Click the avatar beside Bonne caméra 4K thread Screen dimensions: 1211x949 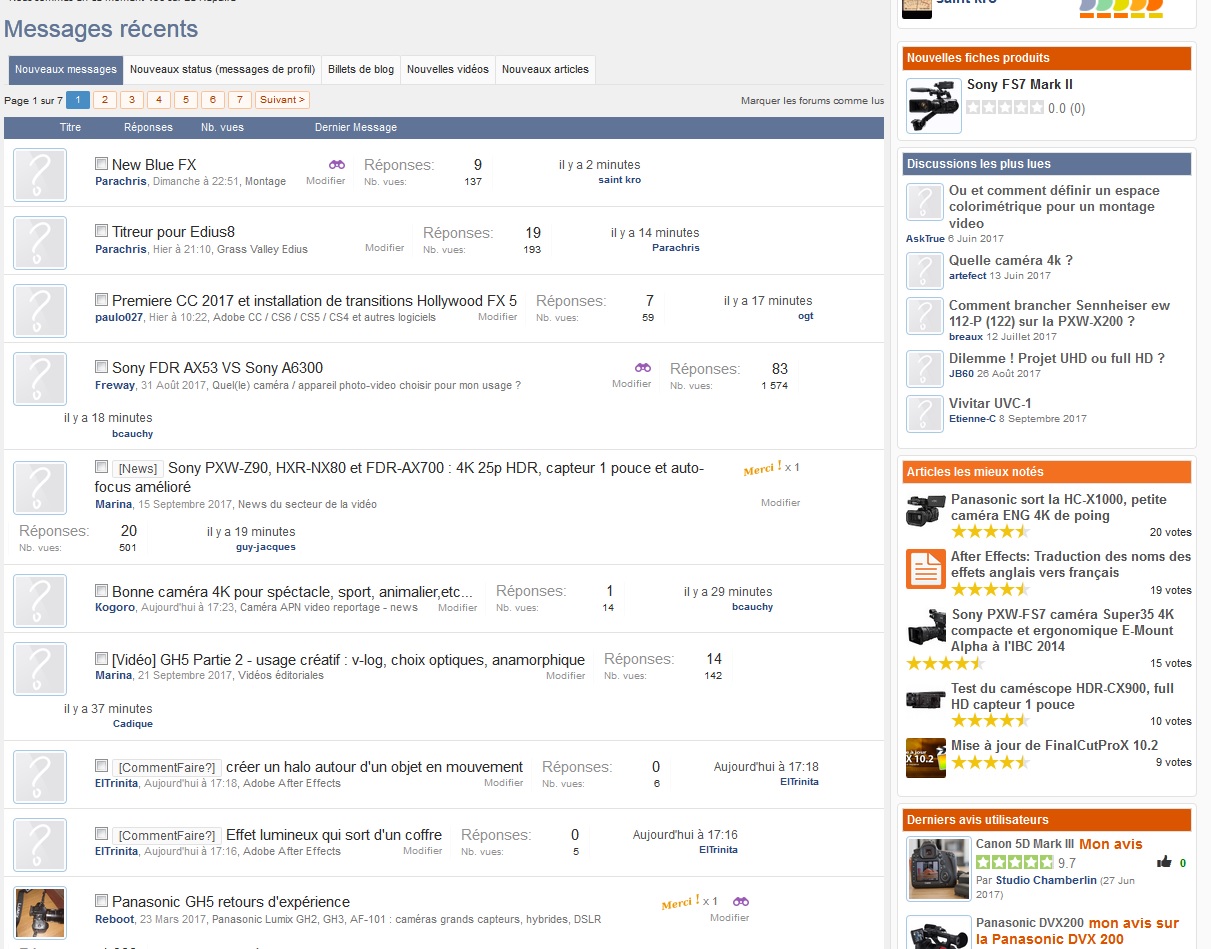tap(40, 601)
